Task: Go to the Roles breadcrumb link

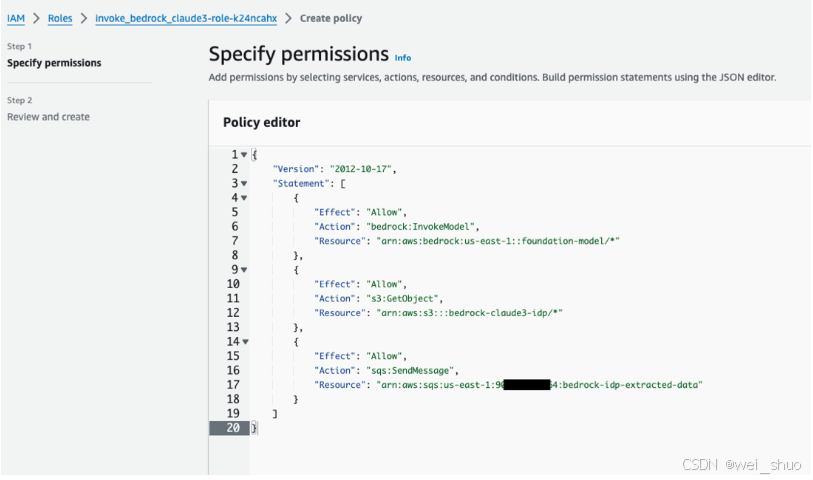Action: (x=60, y=19)
